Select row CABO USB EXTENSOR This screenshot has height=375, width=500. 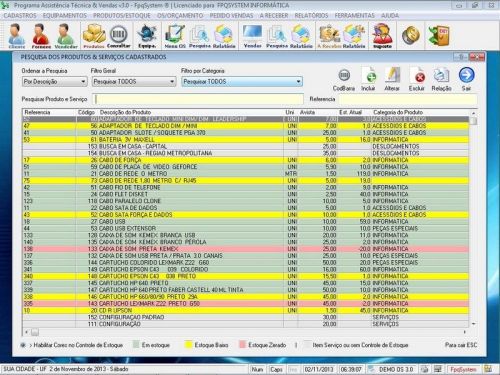(246, 228)
